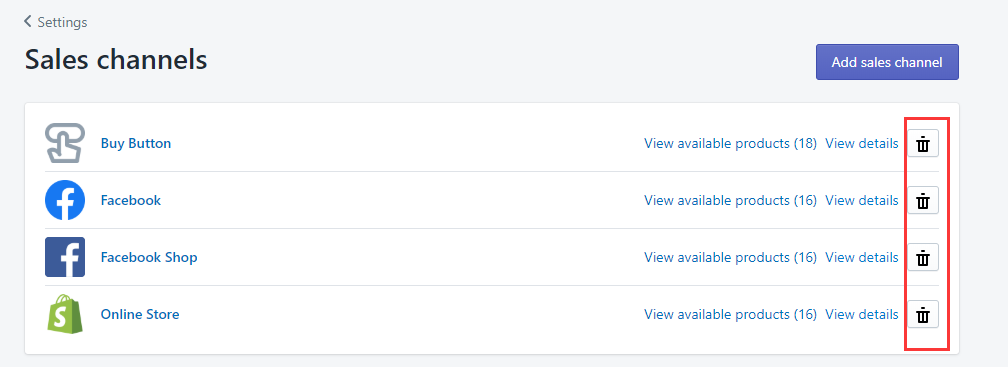
Task: Open the Online Store name link
Action: click(x=140, y=314)
